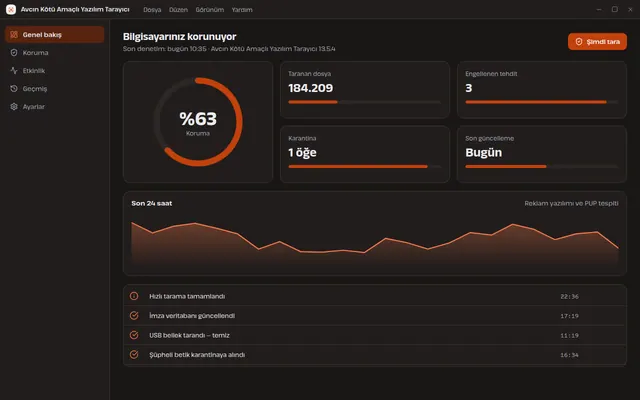Click the %63 Koruma circular gauge

pyautogui.click(x=198, y=122)
